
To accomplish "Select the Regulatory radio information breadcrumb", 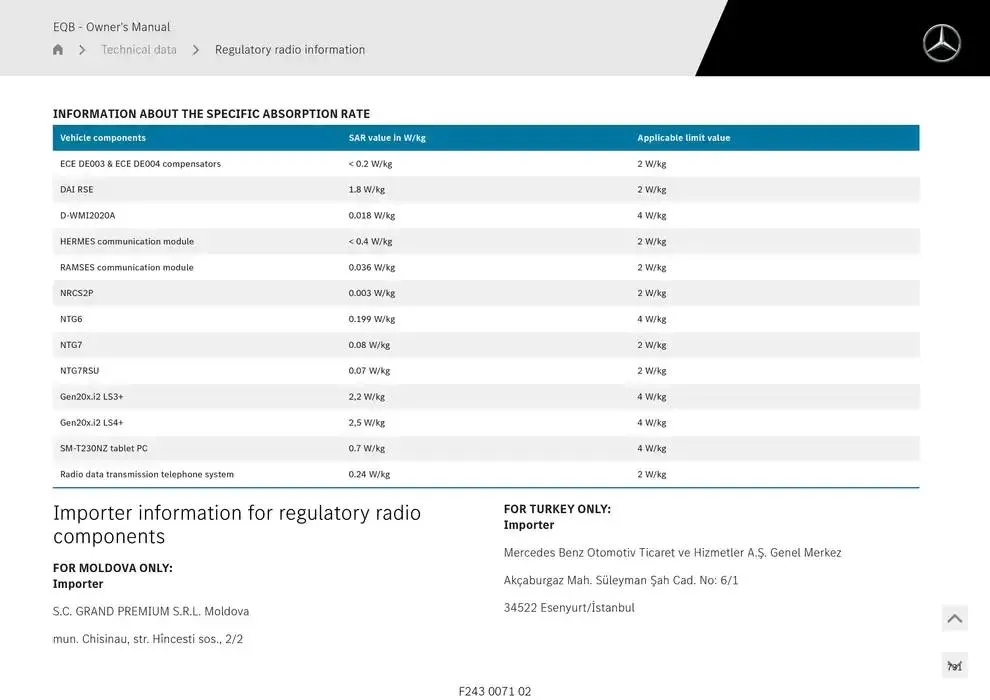I will 290,50.
